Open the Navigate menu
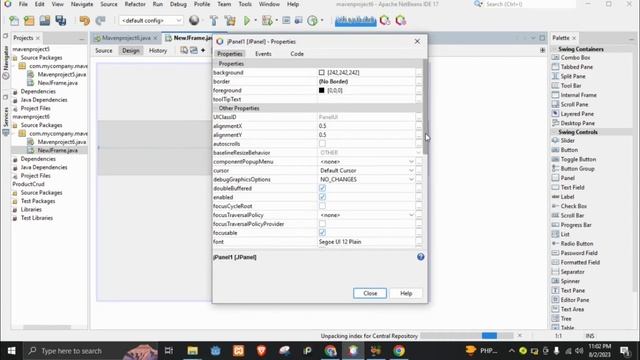640x360 pixels. click(82, 4)
